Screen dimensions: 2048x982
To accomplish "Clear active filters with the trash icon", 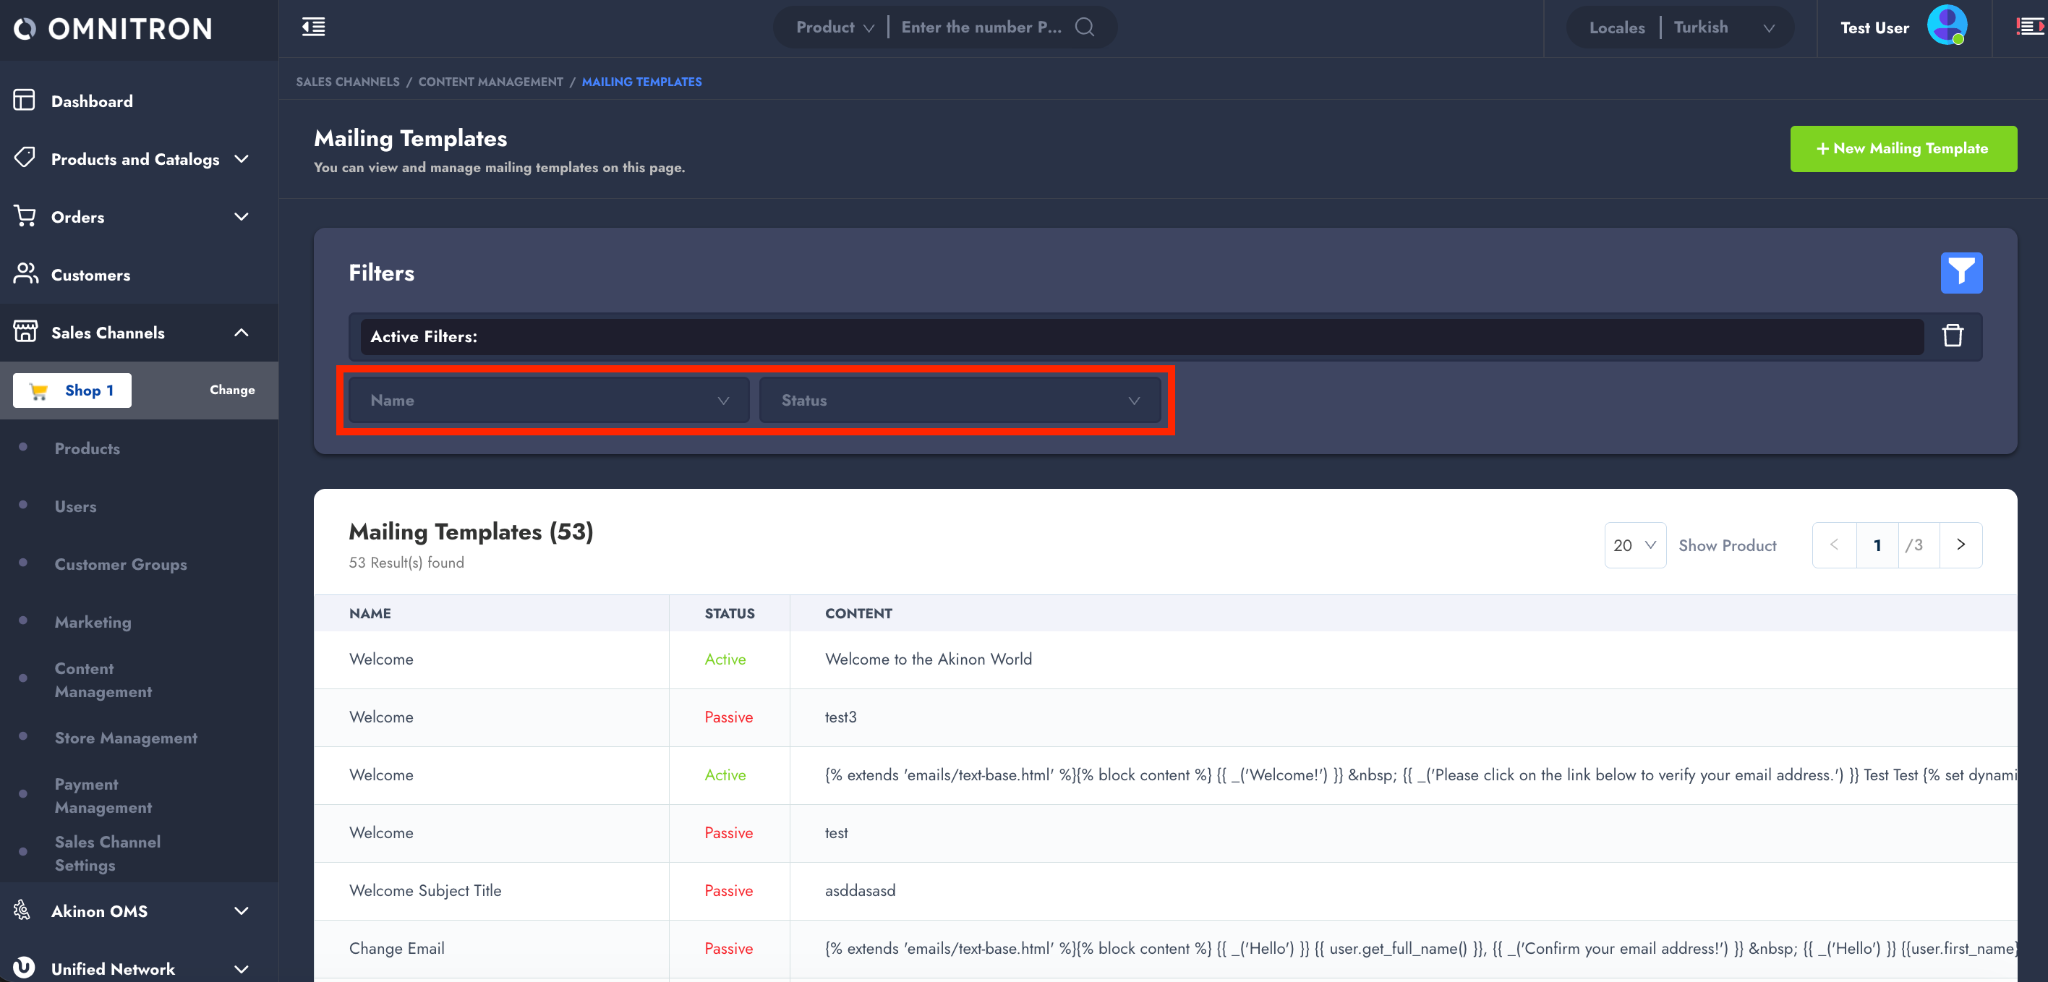I will pyautogui.click(x=1952, y=336).
